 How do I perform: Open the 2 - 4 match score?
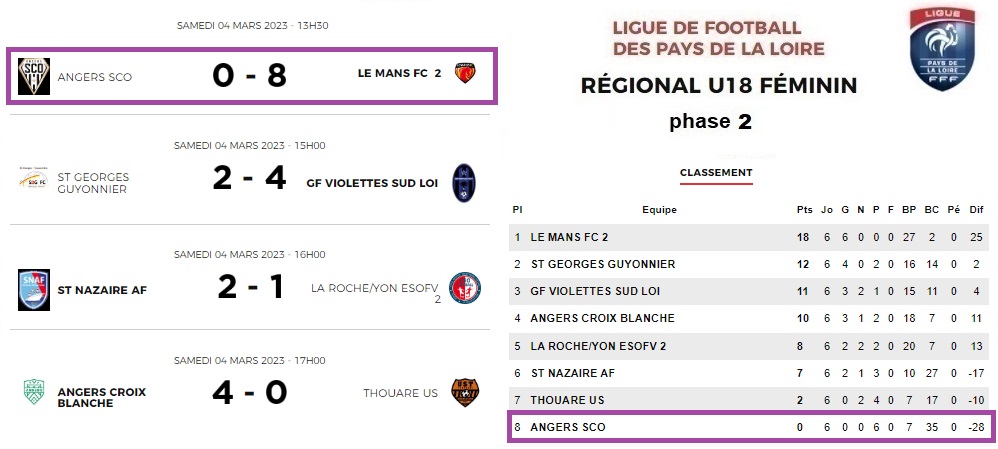pos(250,178)
